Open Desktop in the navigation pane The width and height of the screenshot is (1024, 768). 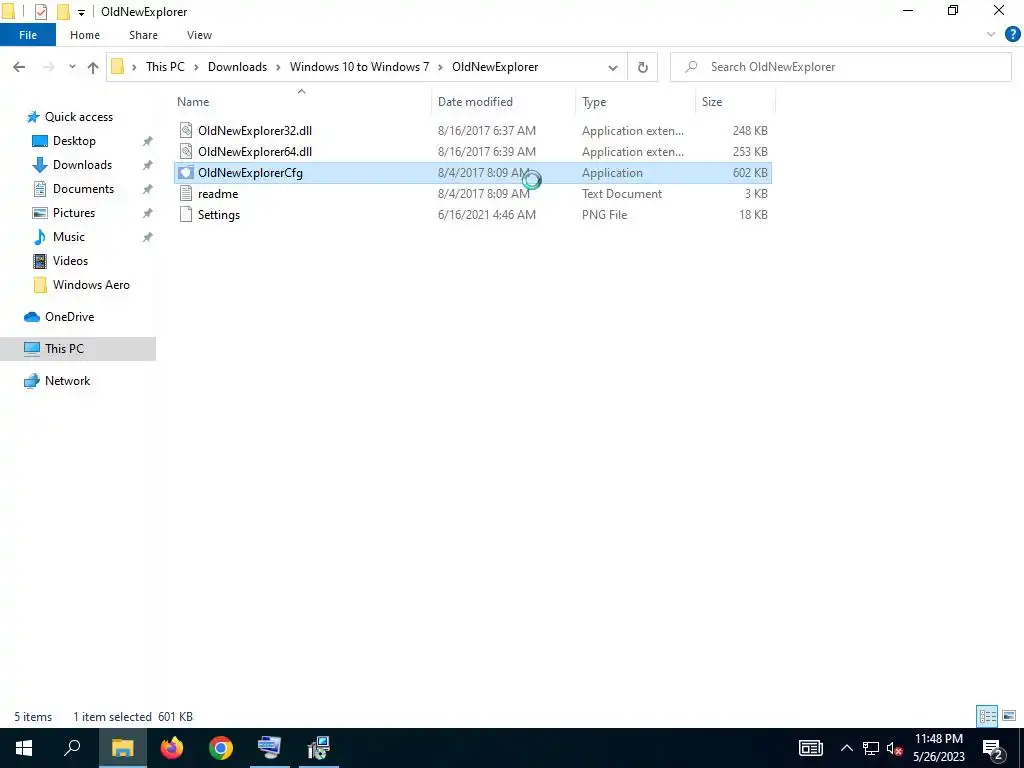click(x=74, y=141)
